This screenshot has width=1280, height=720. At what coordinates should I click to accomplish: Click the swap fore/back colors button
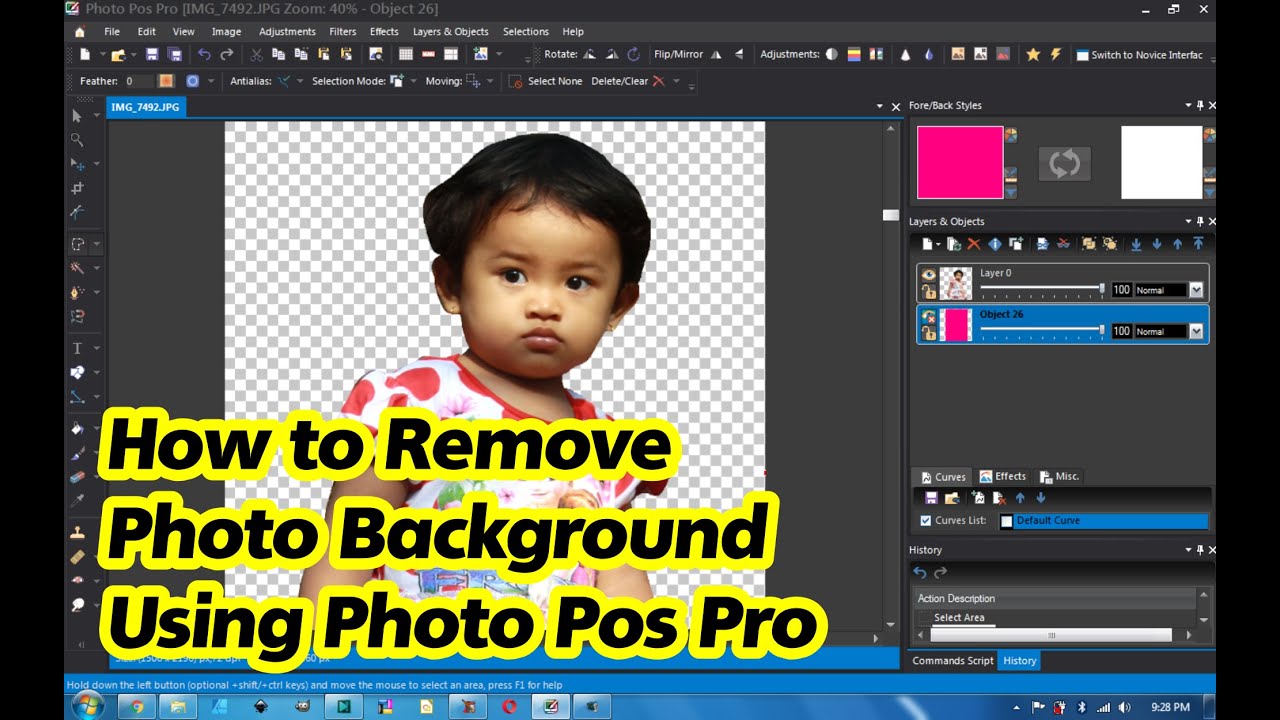[1064, 163]
